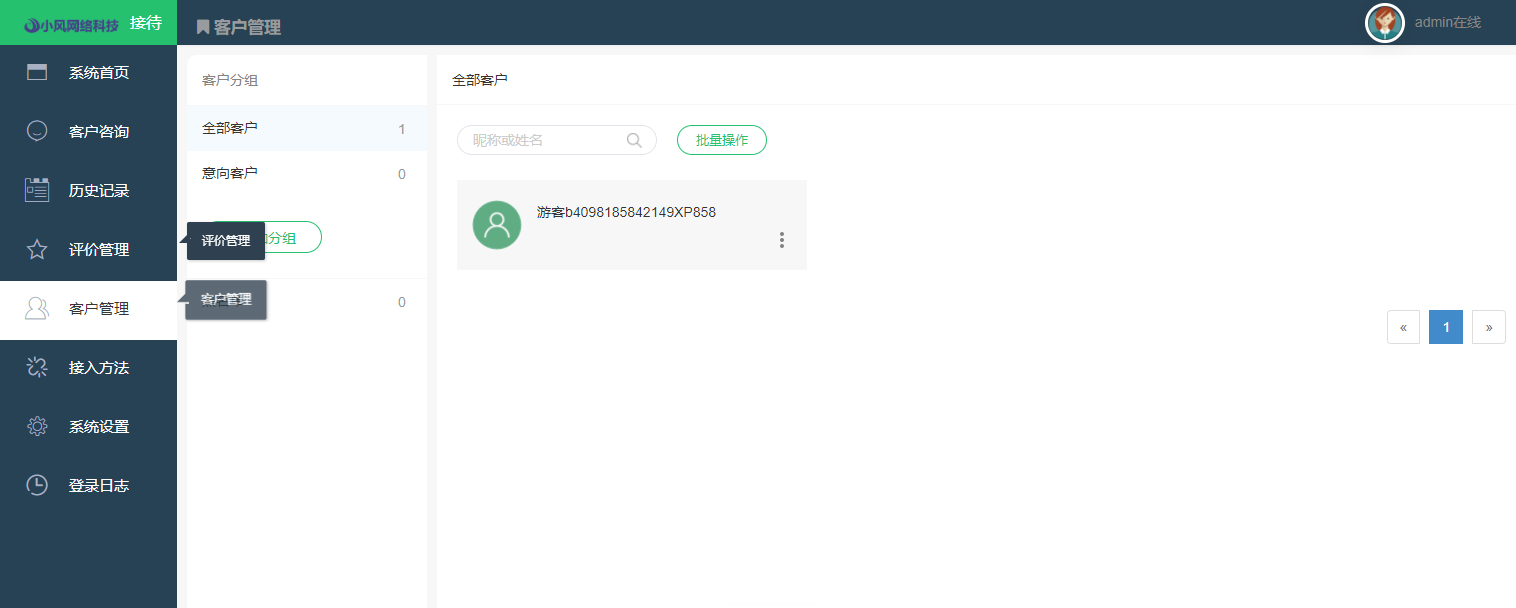1516x608 pixels.
Task: Click the 客户咨询 chat bubble icon
Action: (x=37, y=131)
